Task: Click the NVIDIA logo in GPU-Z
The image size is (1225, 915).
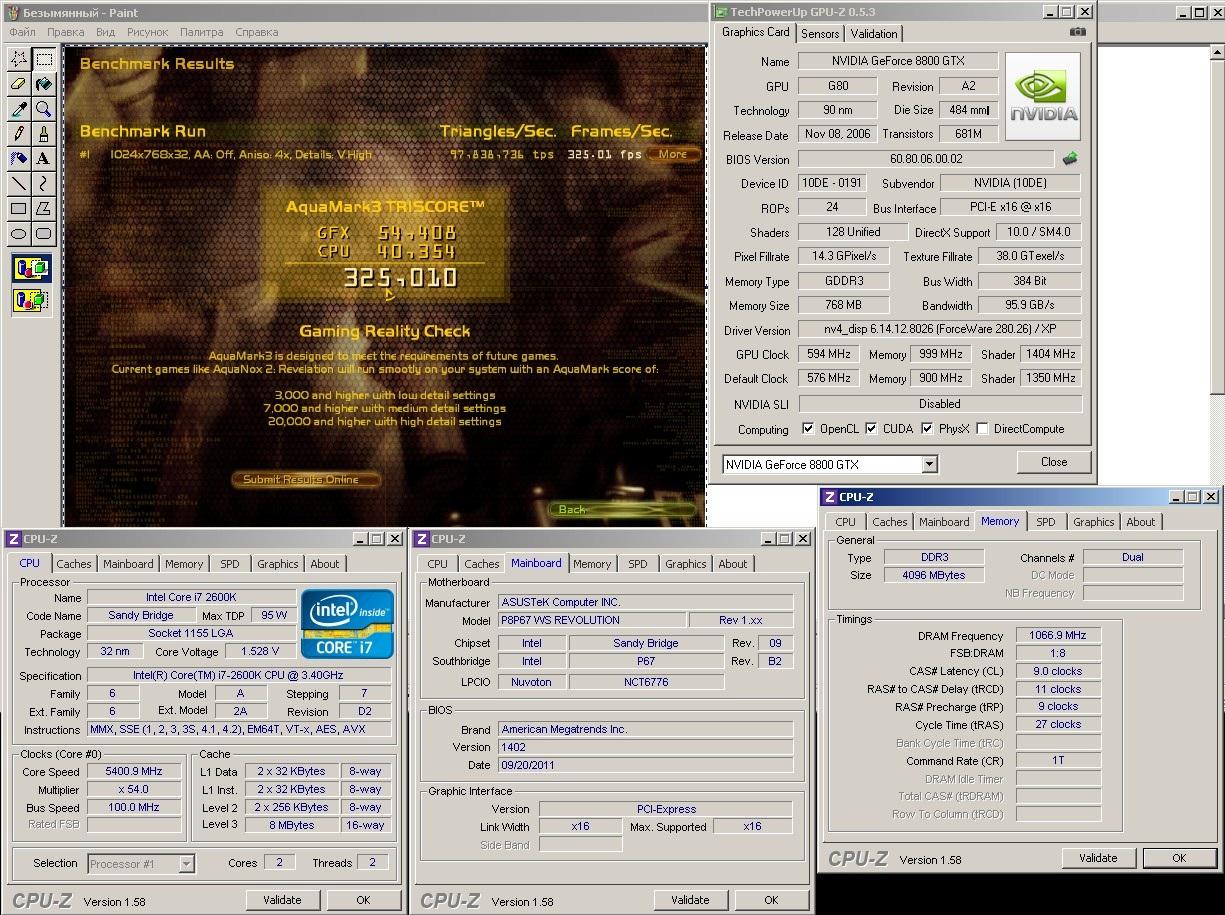Action: coord(1043,97)
